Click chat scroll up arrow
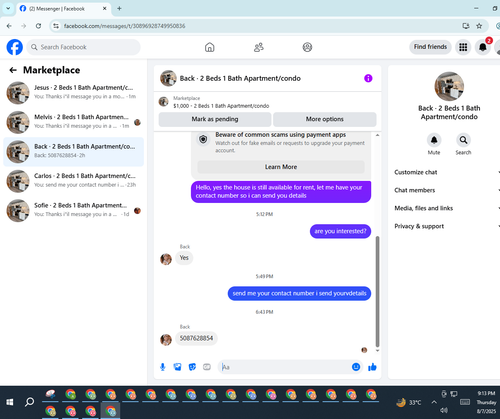 click(377, 135)
